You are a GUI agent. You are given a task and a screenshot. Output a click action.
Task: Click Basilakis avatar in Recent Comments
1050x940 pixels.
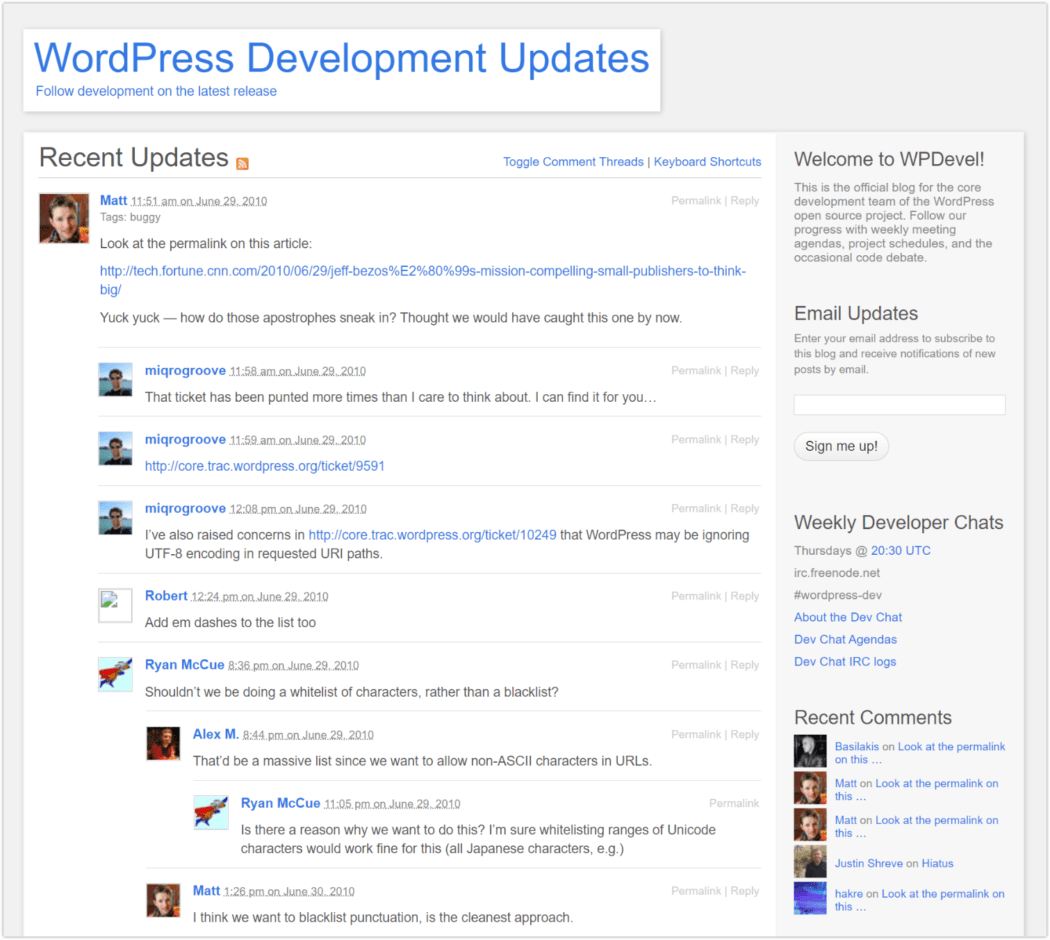[810, 752]
